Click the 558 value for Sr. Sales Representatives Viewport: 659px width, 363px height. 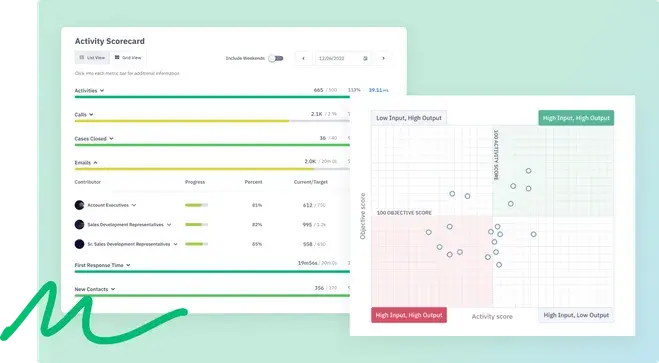coord(308,244)
